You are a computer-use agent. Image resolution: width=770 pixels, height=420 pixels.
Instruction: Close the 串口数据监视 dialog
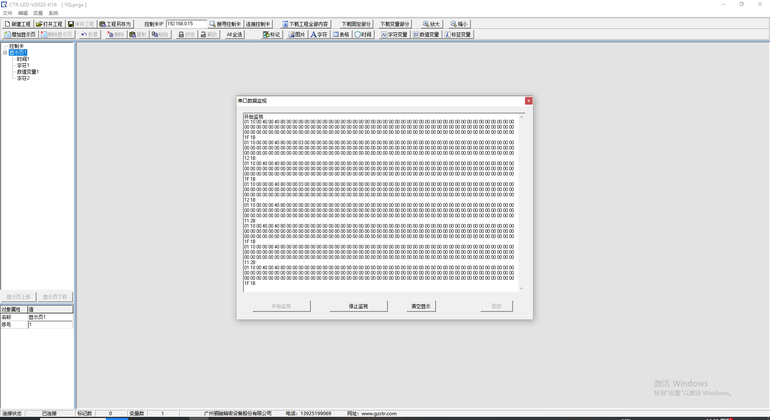coord(528,101)
